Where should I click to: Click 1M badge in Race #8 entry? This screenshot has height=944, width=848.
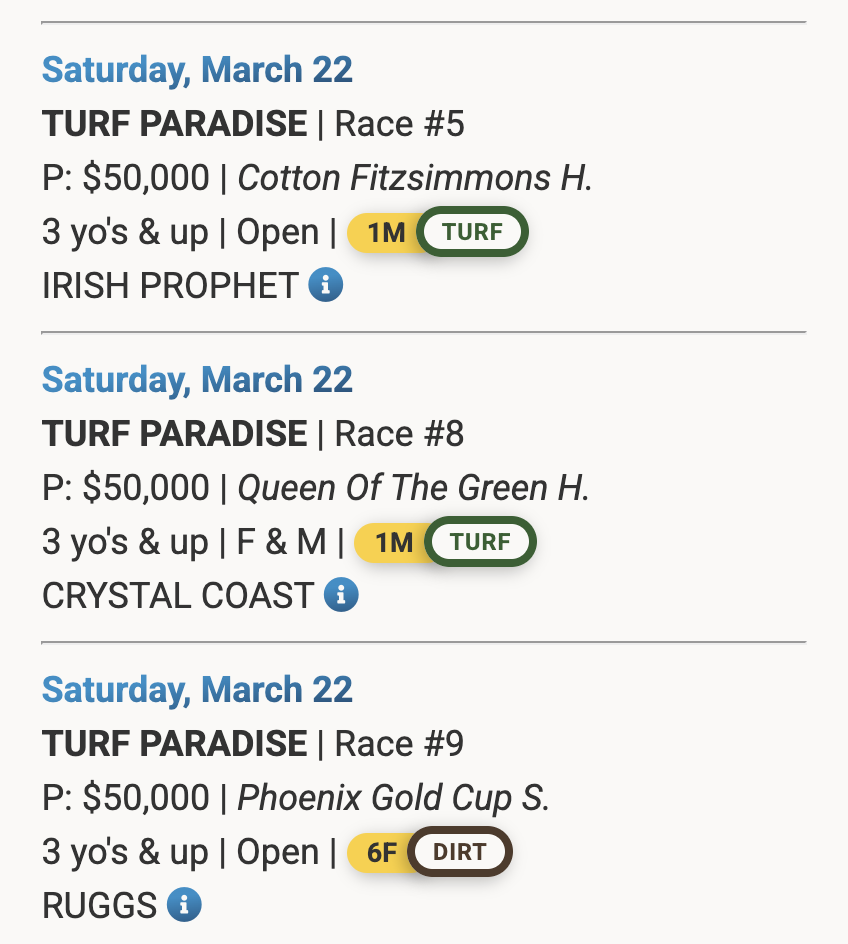[x=392, y=543]
